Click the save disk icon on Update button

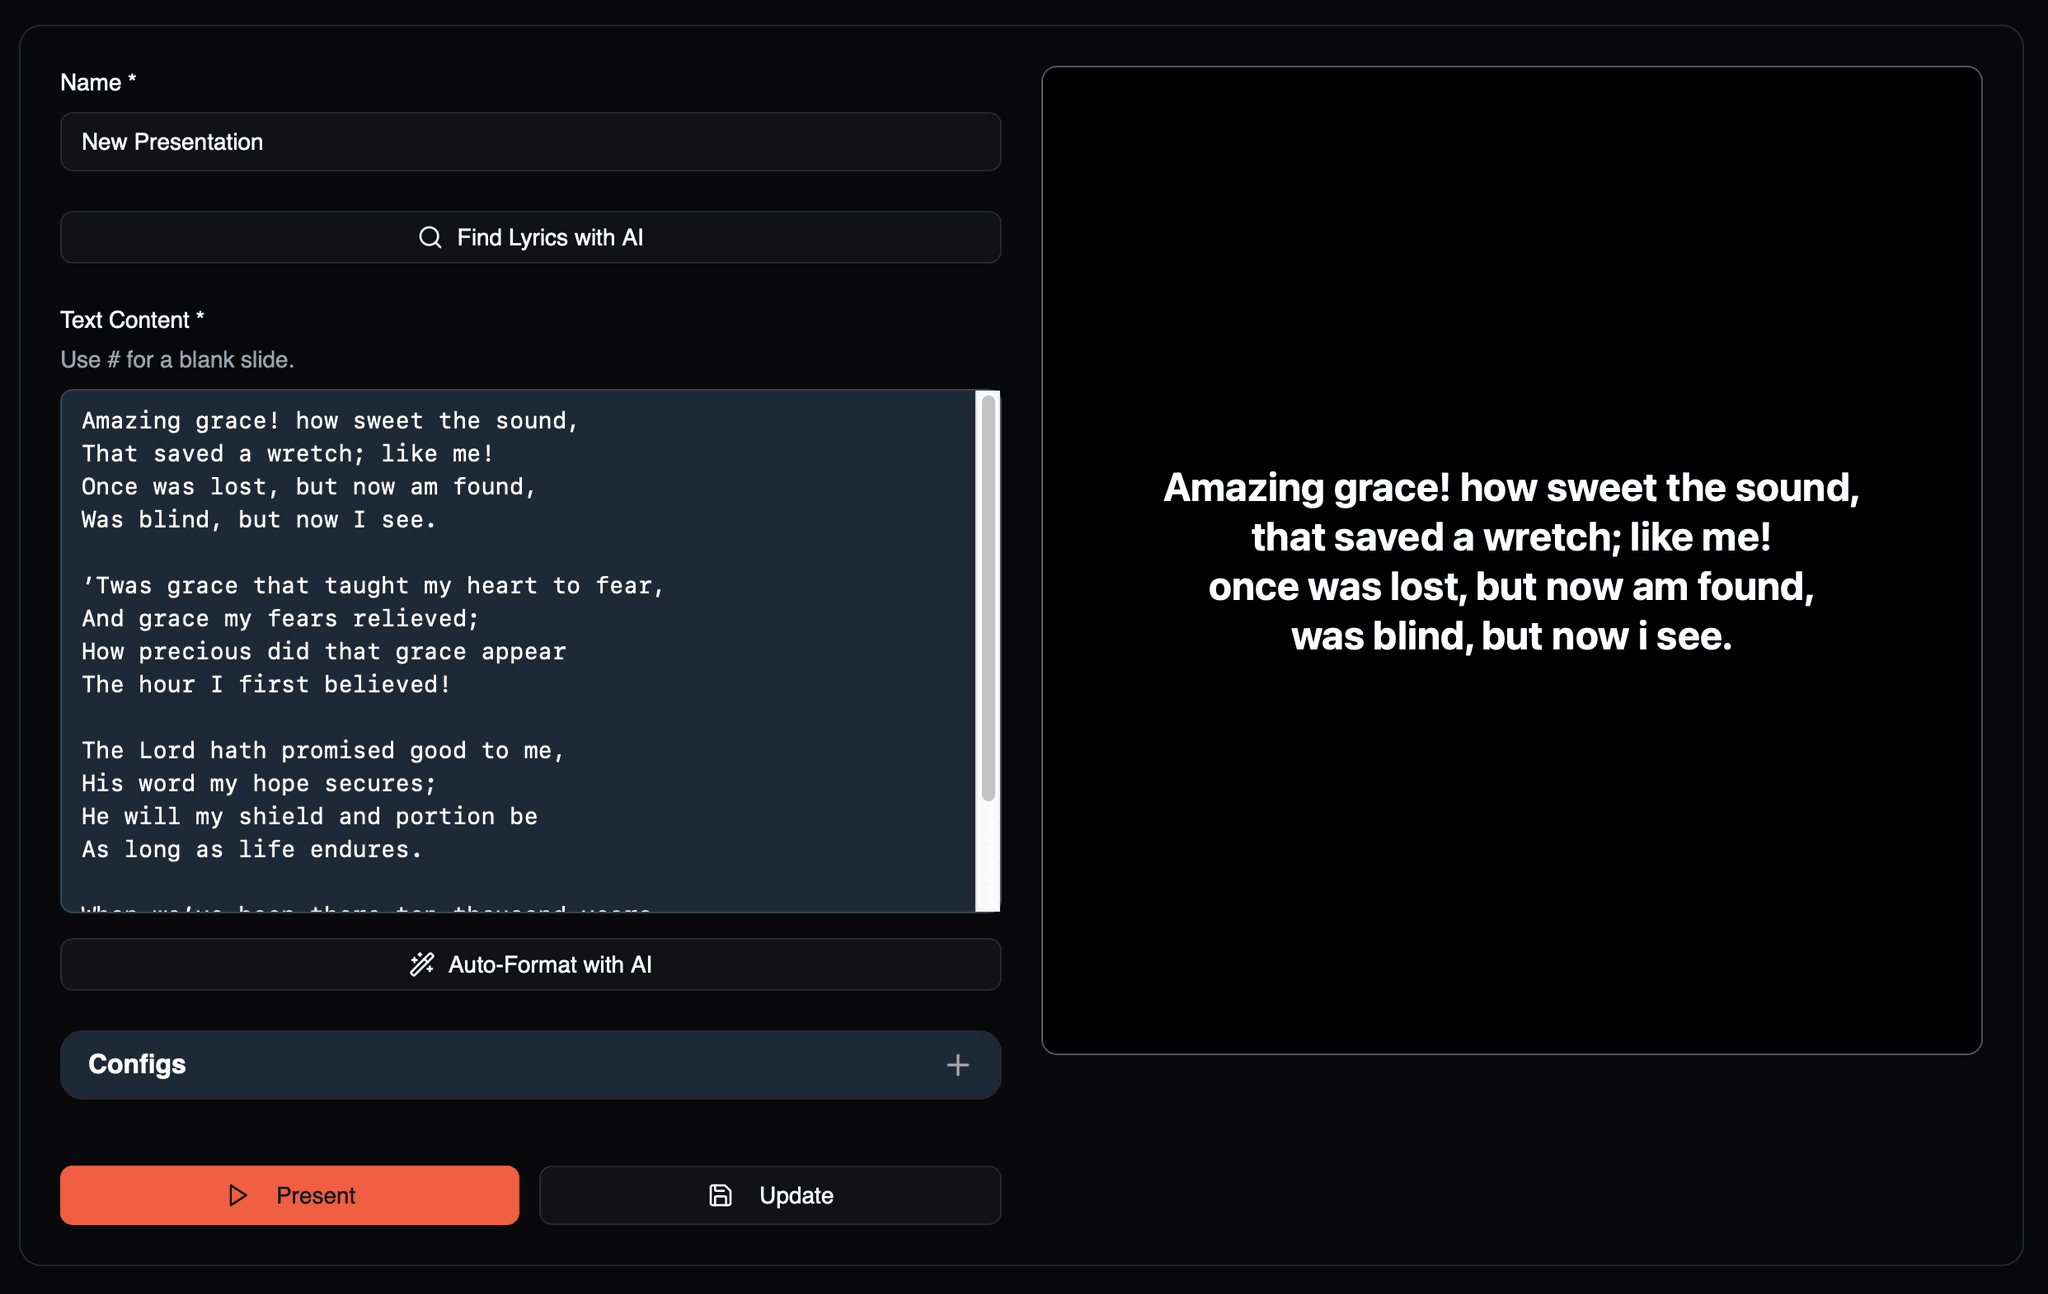click(x=721, y=1195)
